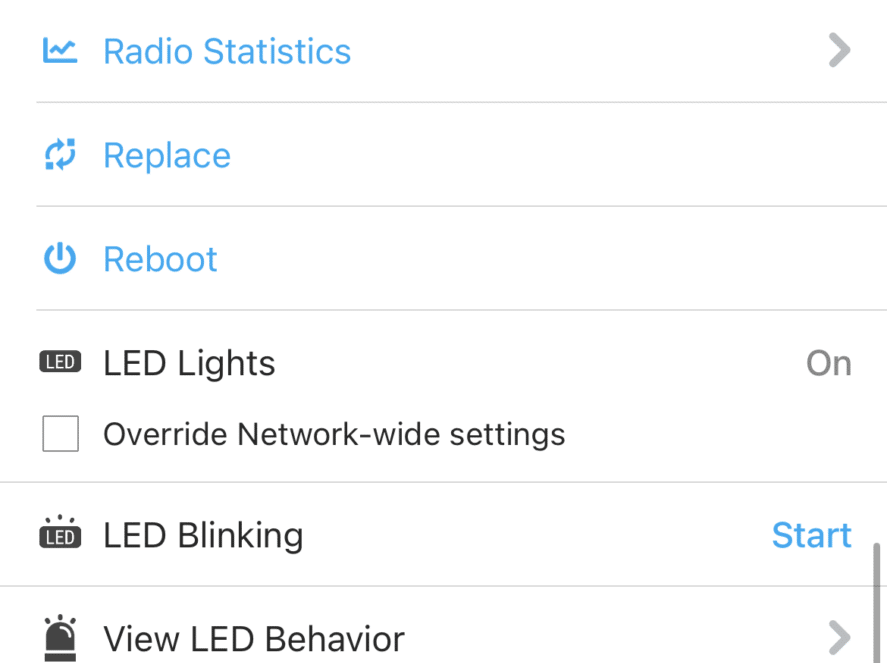Click the View LED Behavior siren icon
887x663 pixels.
tap(60, 638)
